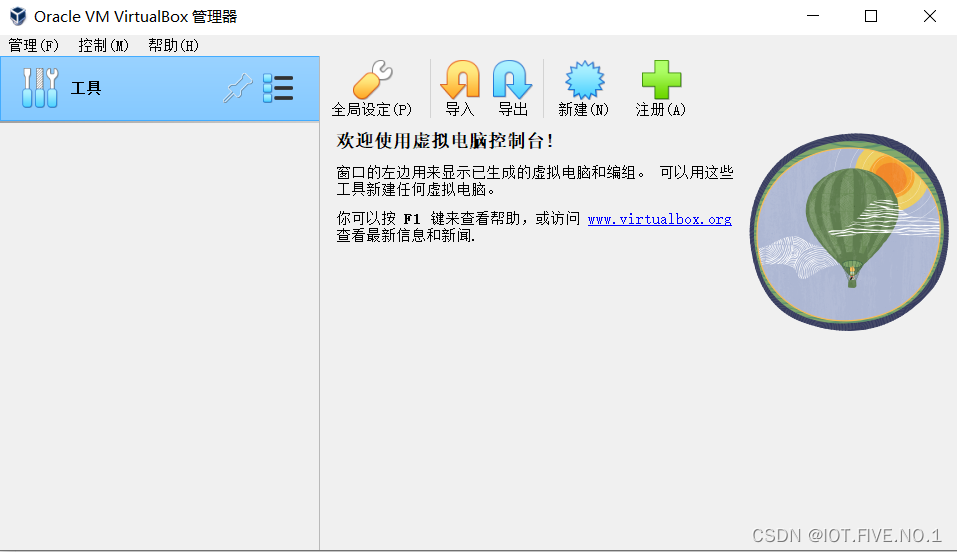Screen dimensions: 957x552
Task: Open the 帮助(H) menu
Action: click(173, 46)
